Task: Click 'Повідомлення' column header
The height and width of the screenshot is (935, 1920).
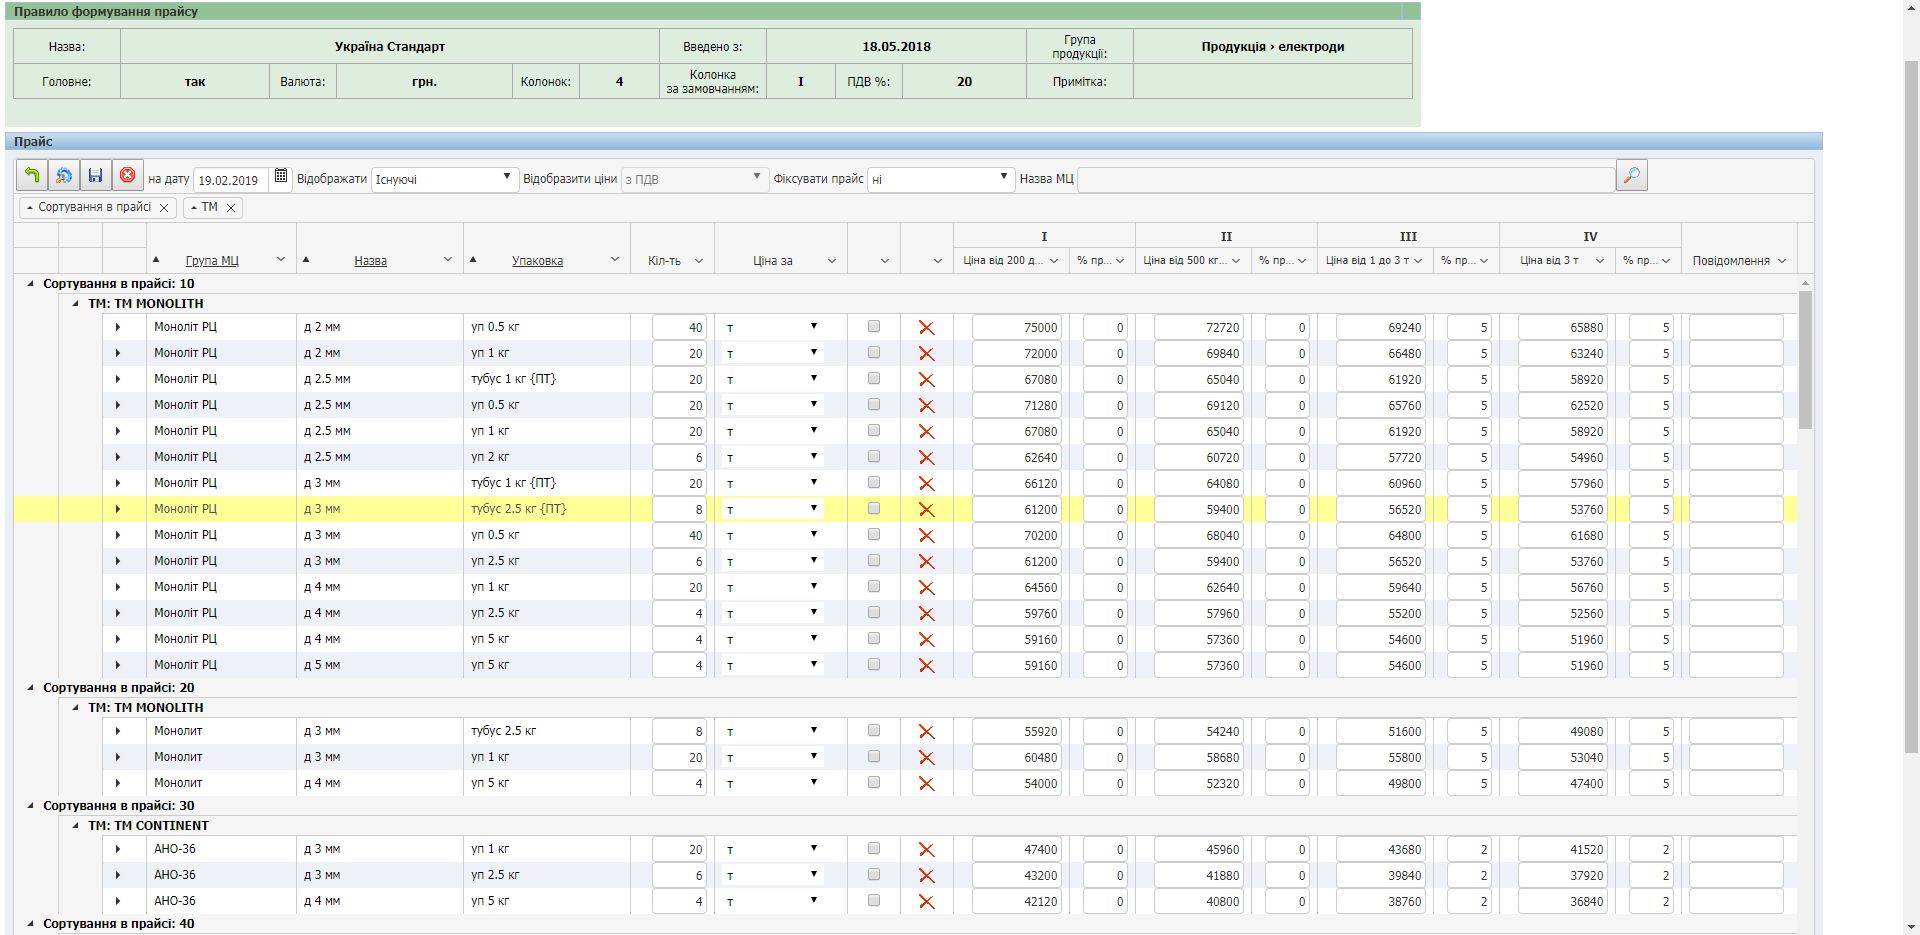Action: tap(1731, 261)
